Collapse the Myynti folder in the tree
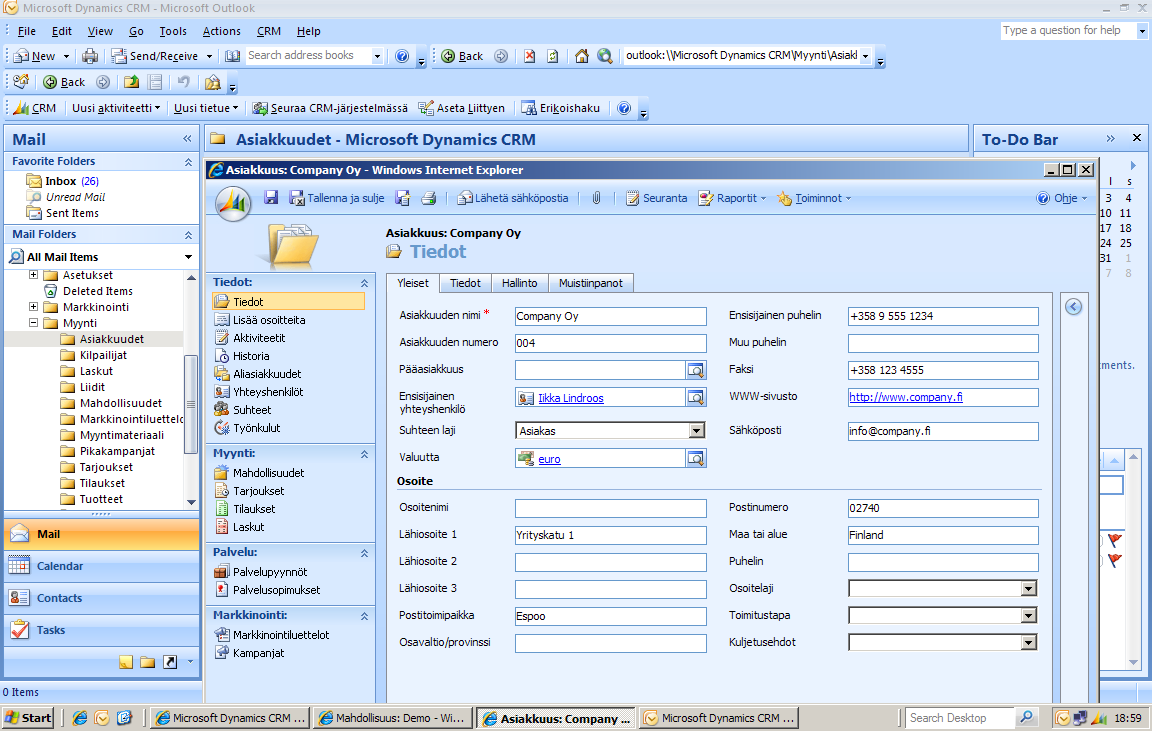The width and height of the screenshot is (1152, 731). coord(33,323)
